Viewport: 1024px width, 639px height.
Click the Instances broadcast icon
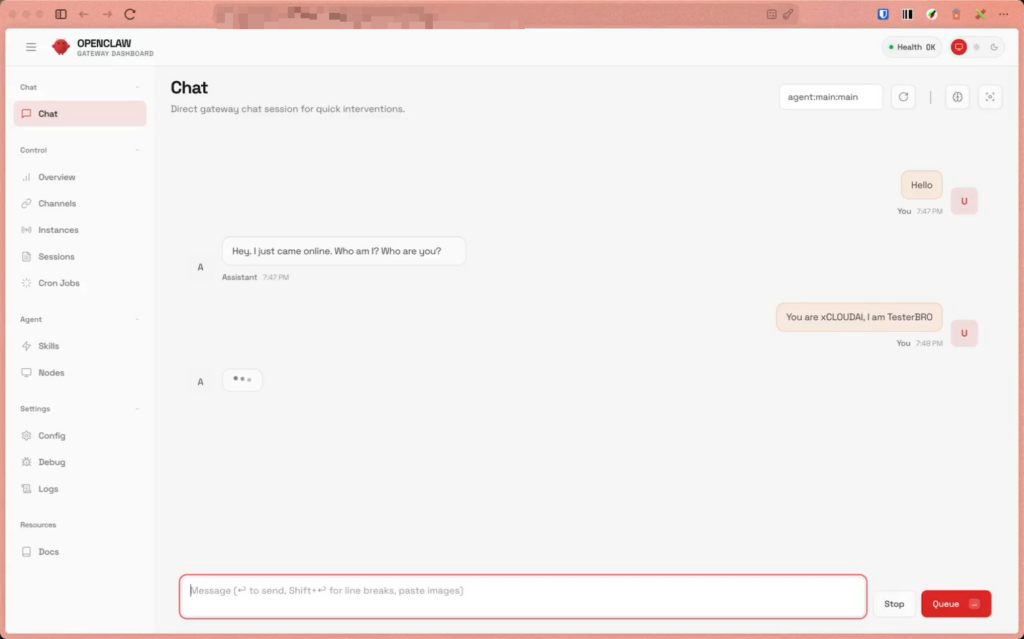(x=26, y=230)
